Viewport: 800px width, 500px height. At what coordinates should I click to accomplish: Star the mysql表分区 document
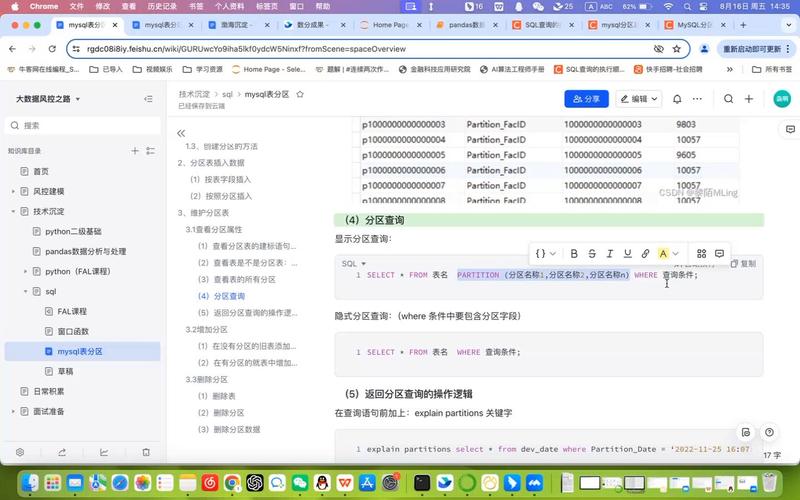pyautogui.click(x=300, y=94)
